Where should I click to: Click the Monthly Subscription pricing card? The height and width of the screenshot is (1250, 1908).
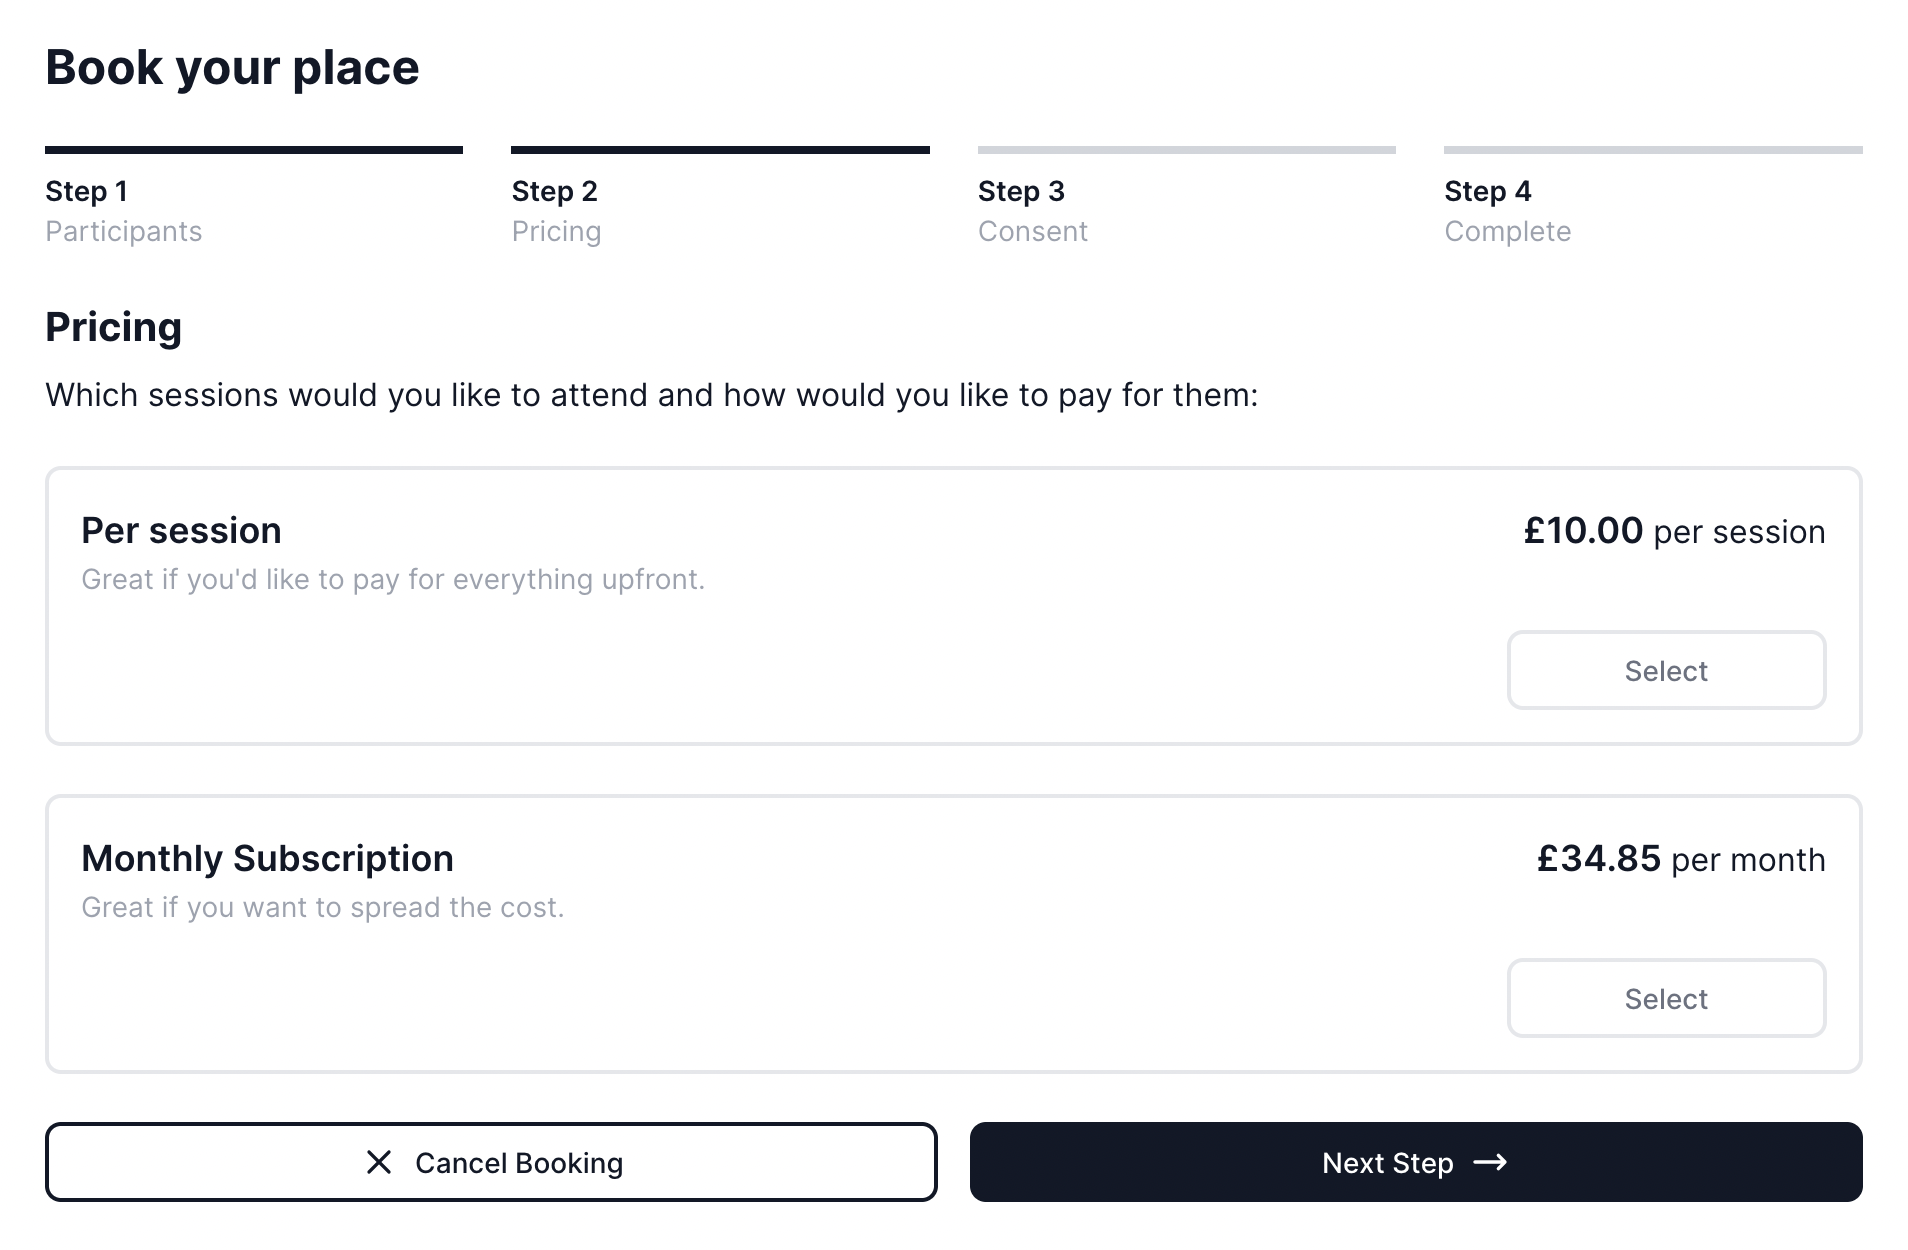(952, 932)
